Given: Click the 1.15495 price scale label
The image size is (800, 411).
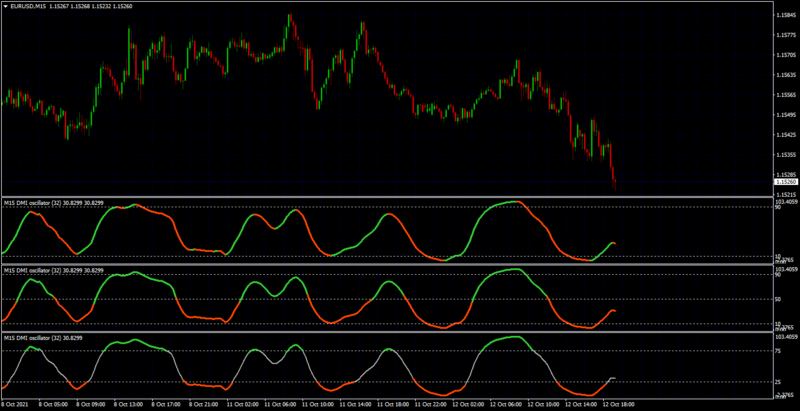Looking at the screenshot, I should click(x=784, y=115).
